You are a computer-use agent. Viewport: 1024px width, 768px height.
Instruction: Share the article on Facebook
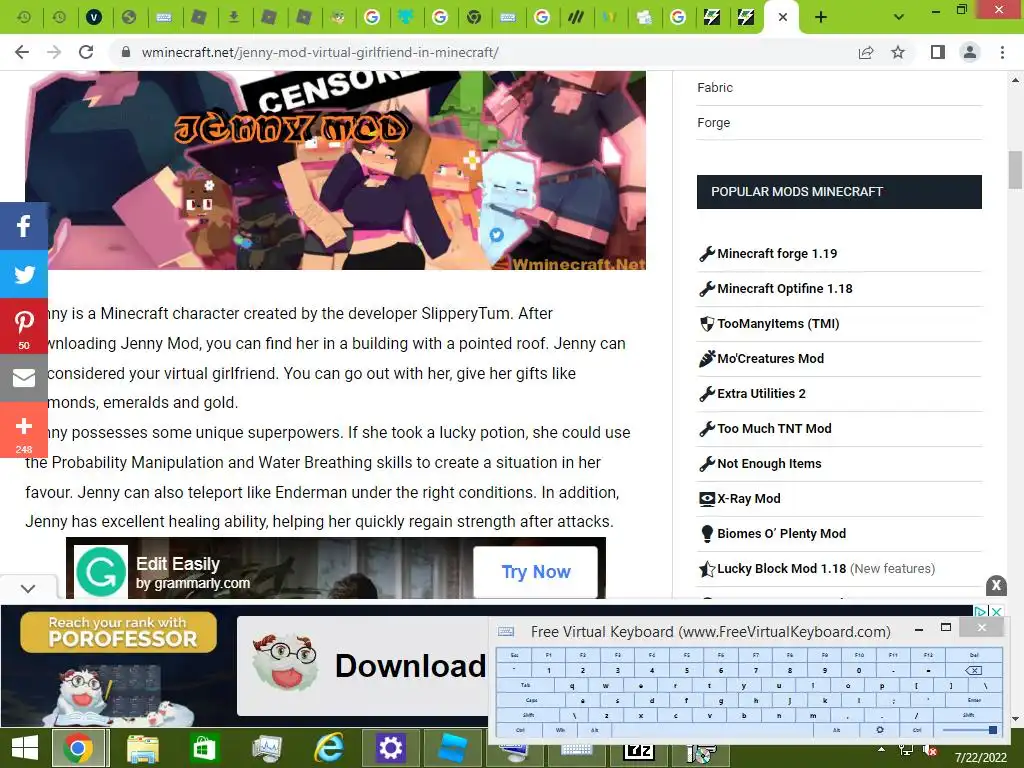point(24,226)
